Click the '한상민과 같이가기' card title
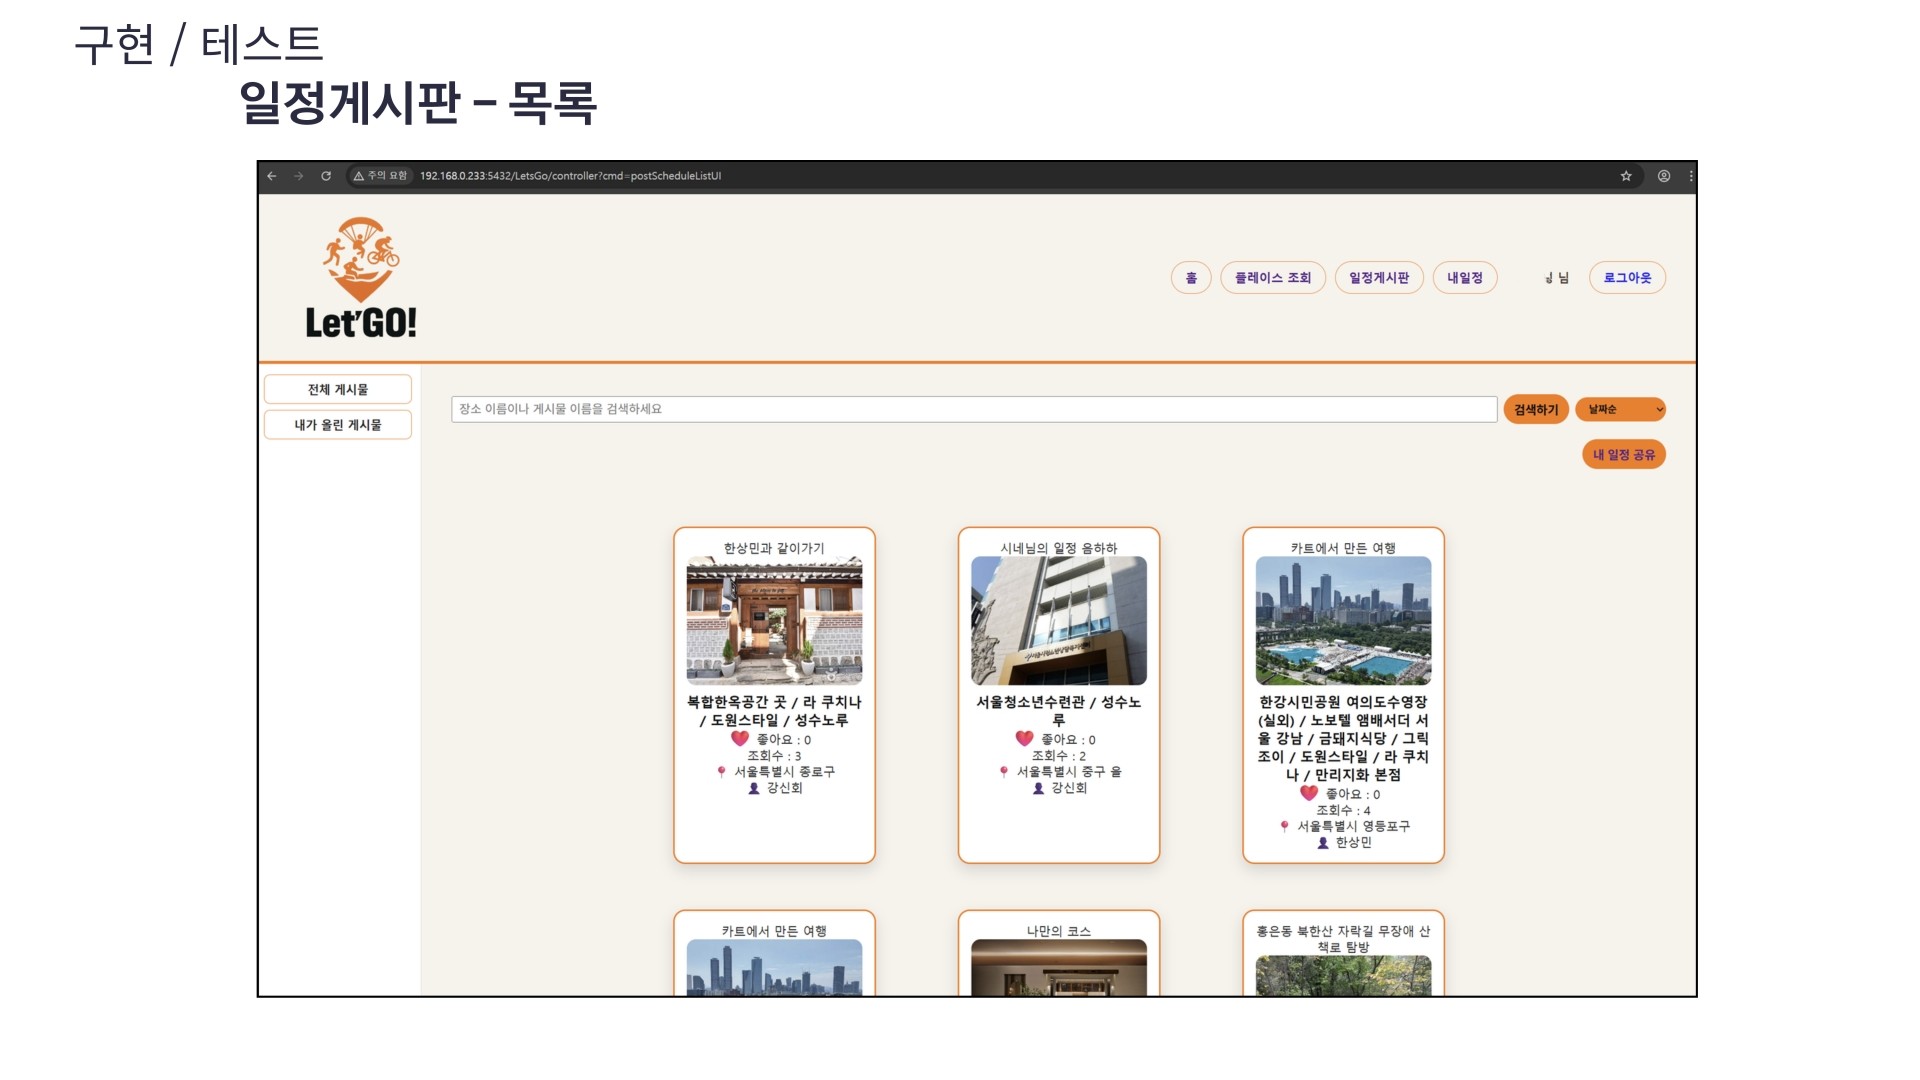Image resolution: width=1920 pixels, height=1080 pixels. 774,548
